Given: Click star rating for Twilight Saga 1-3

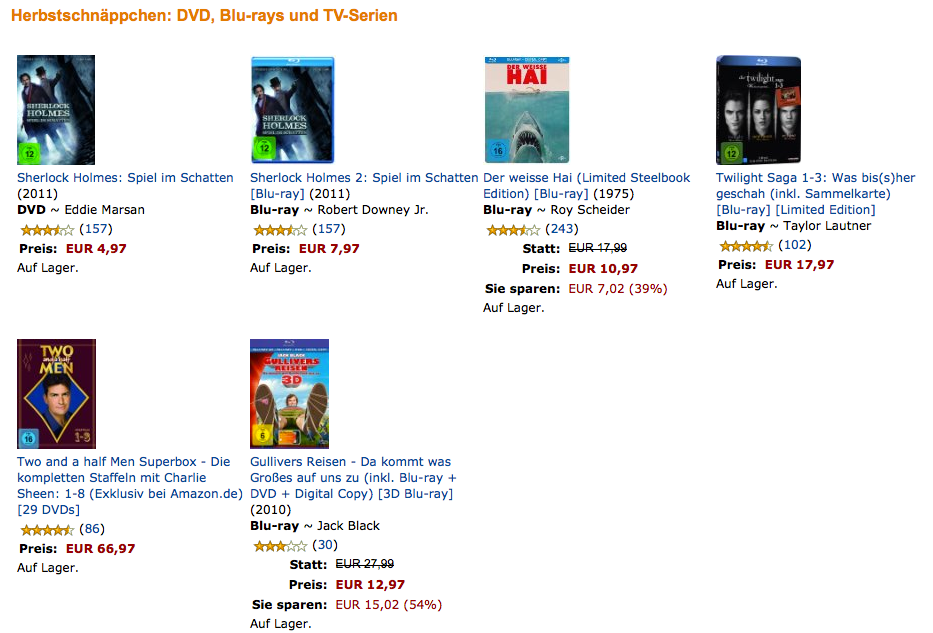Looking at the screenshot, I should click(x=745, y=246).
